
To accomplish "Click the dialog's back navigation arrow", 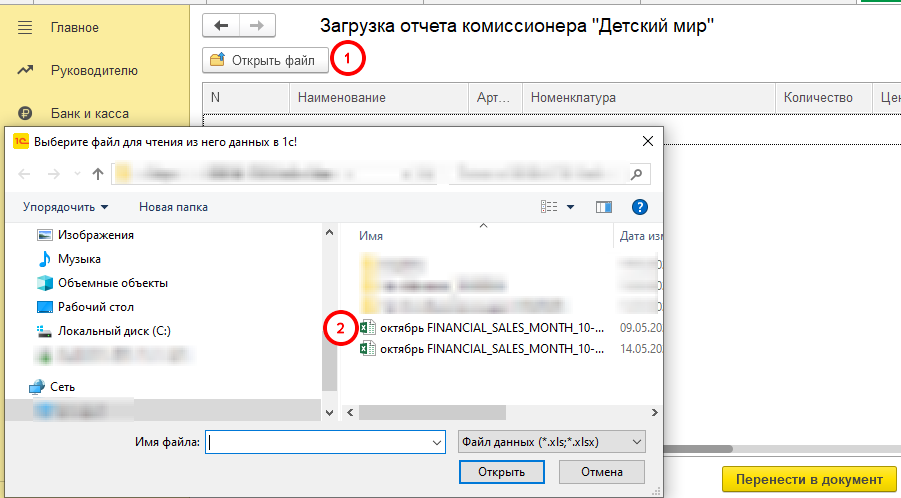I will tap(24, 173).
